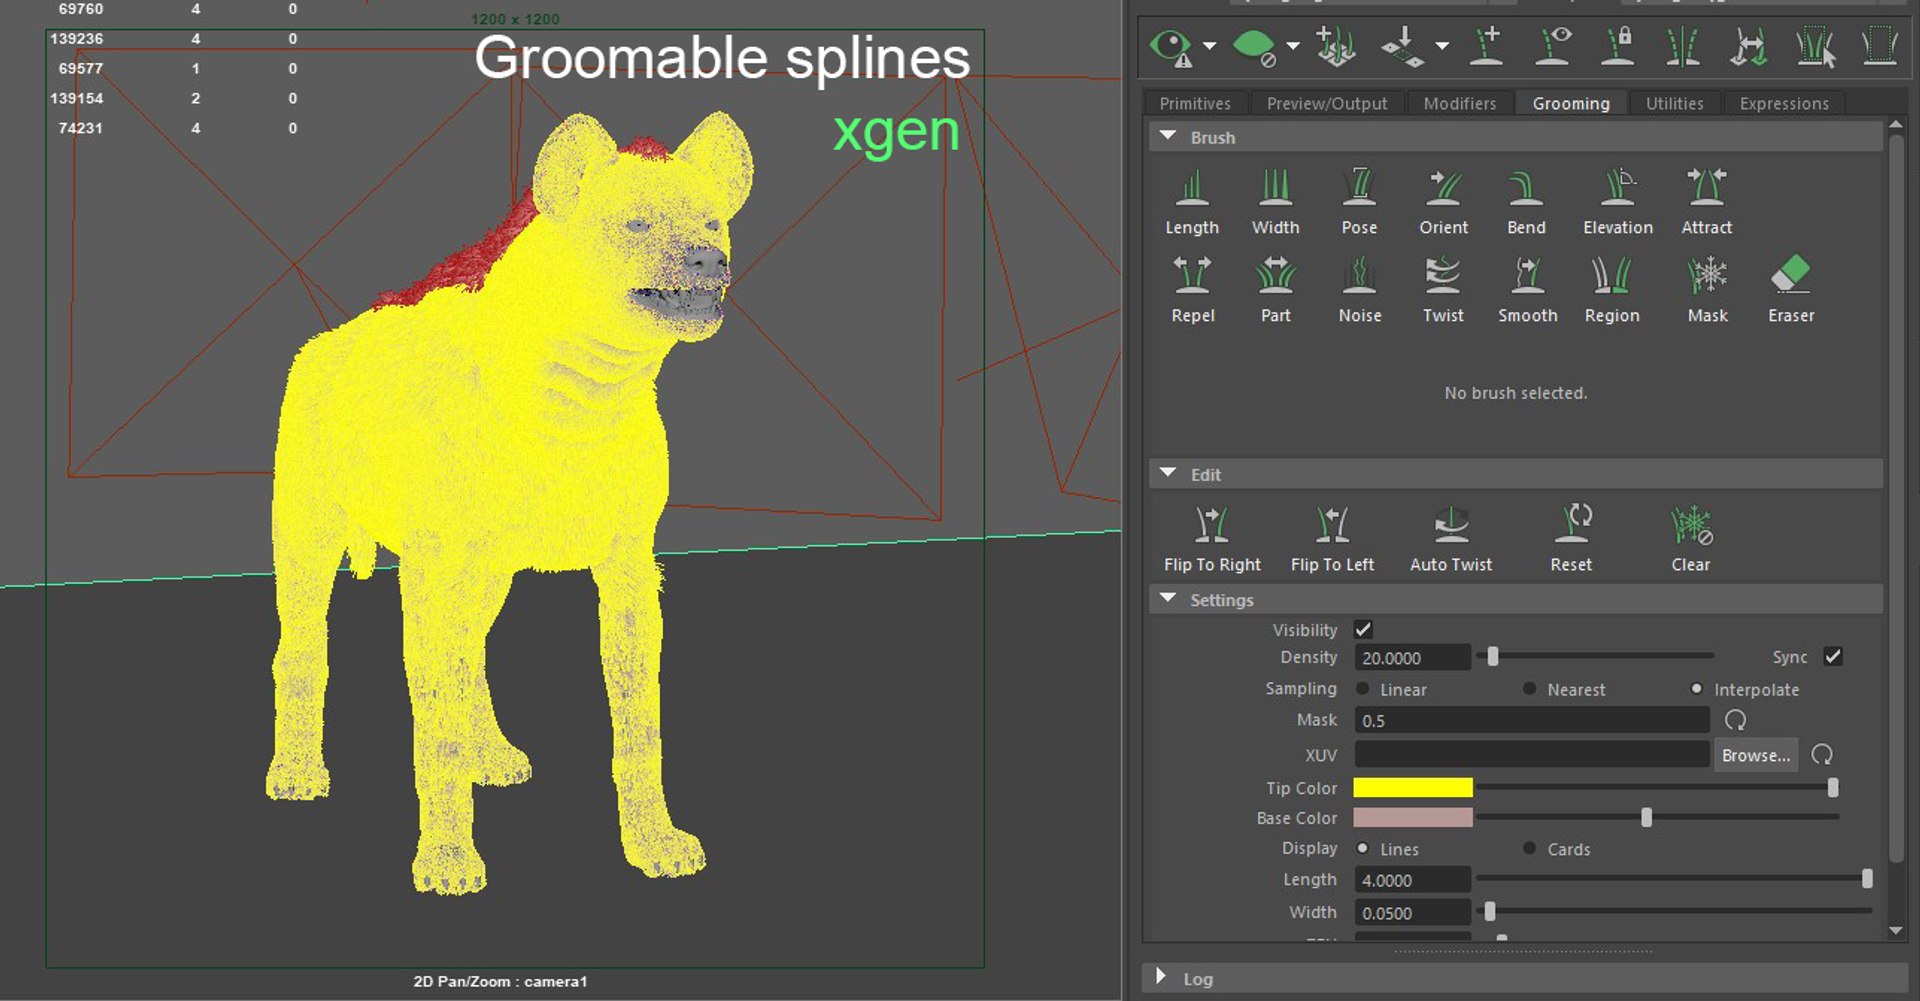
Task: Clear the groom with Clear tool
Action: point(1690,539)
